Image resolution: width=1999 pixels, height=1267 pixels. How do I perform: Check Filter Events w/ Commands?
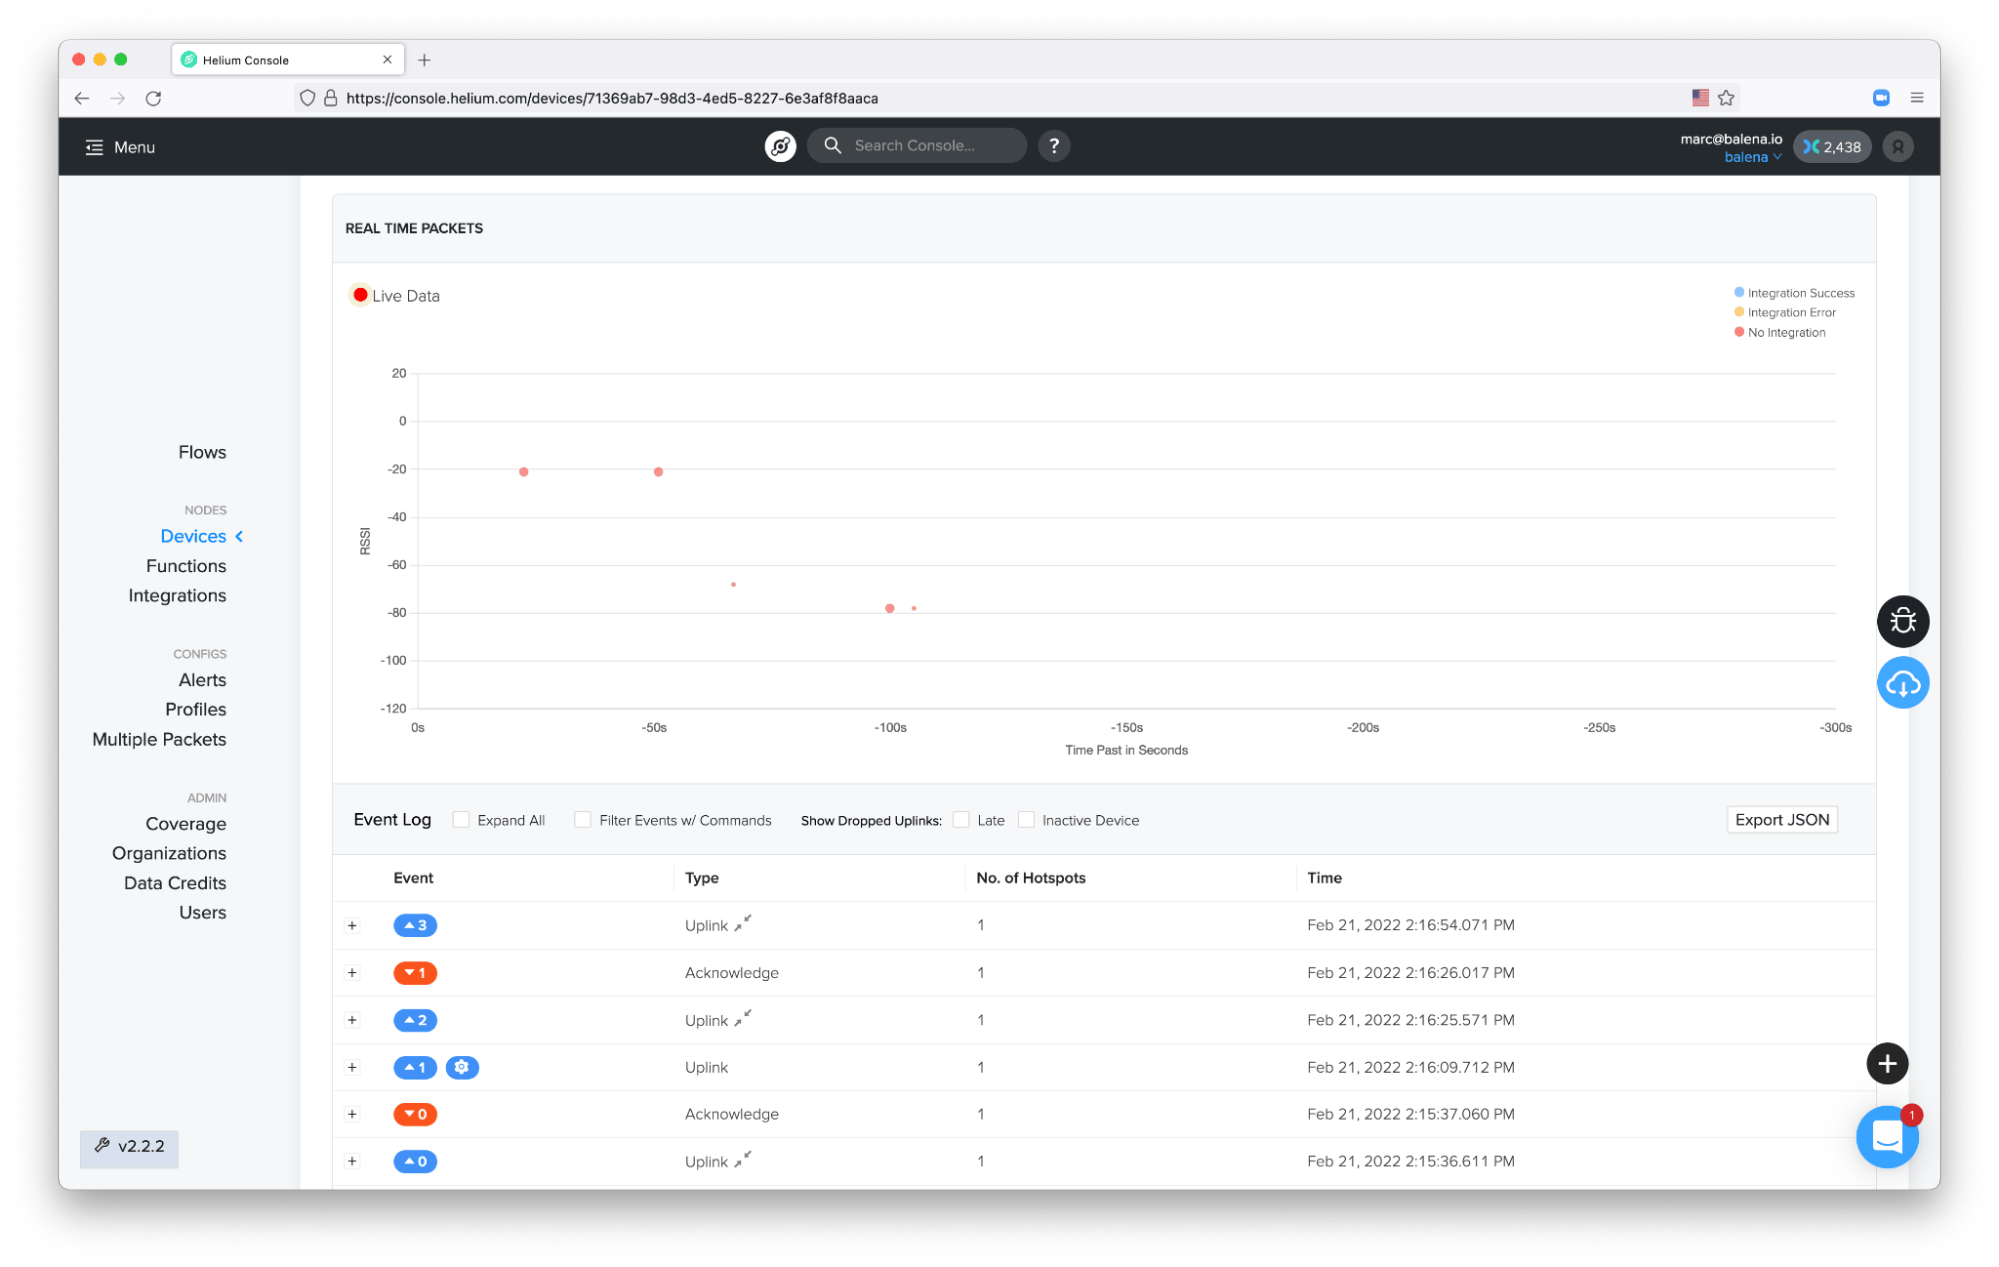pos(582,819)
